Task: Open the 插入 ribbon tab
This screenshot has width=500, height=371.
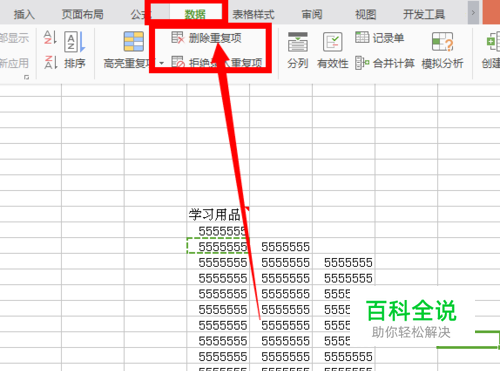Action: pos(24,14)
